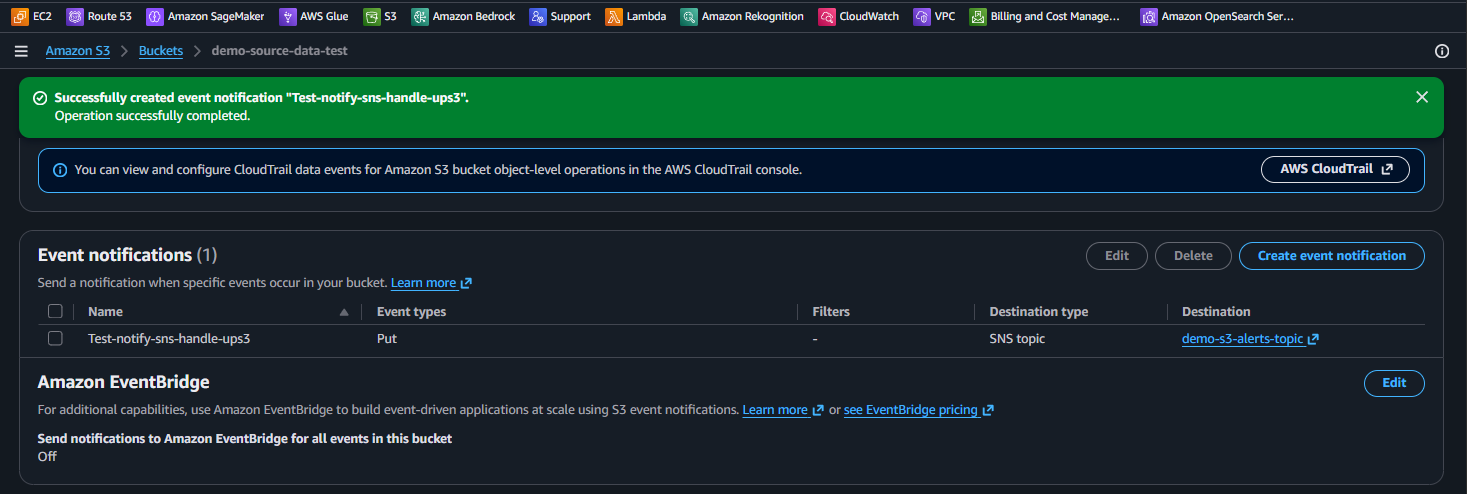Click Edit for event notifications

click(1117, 256)
